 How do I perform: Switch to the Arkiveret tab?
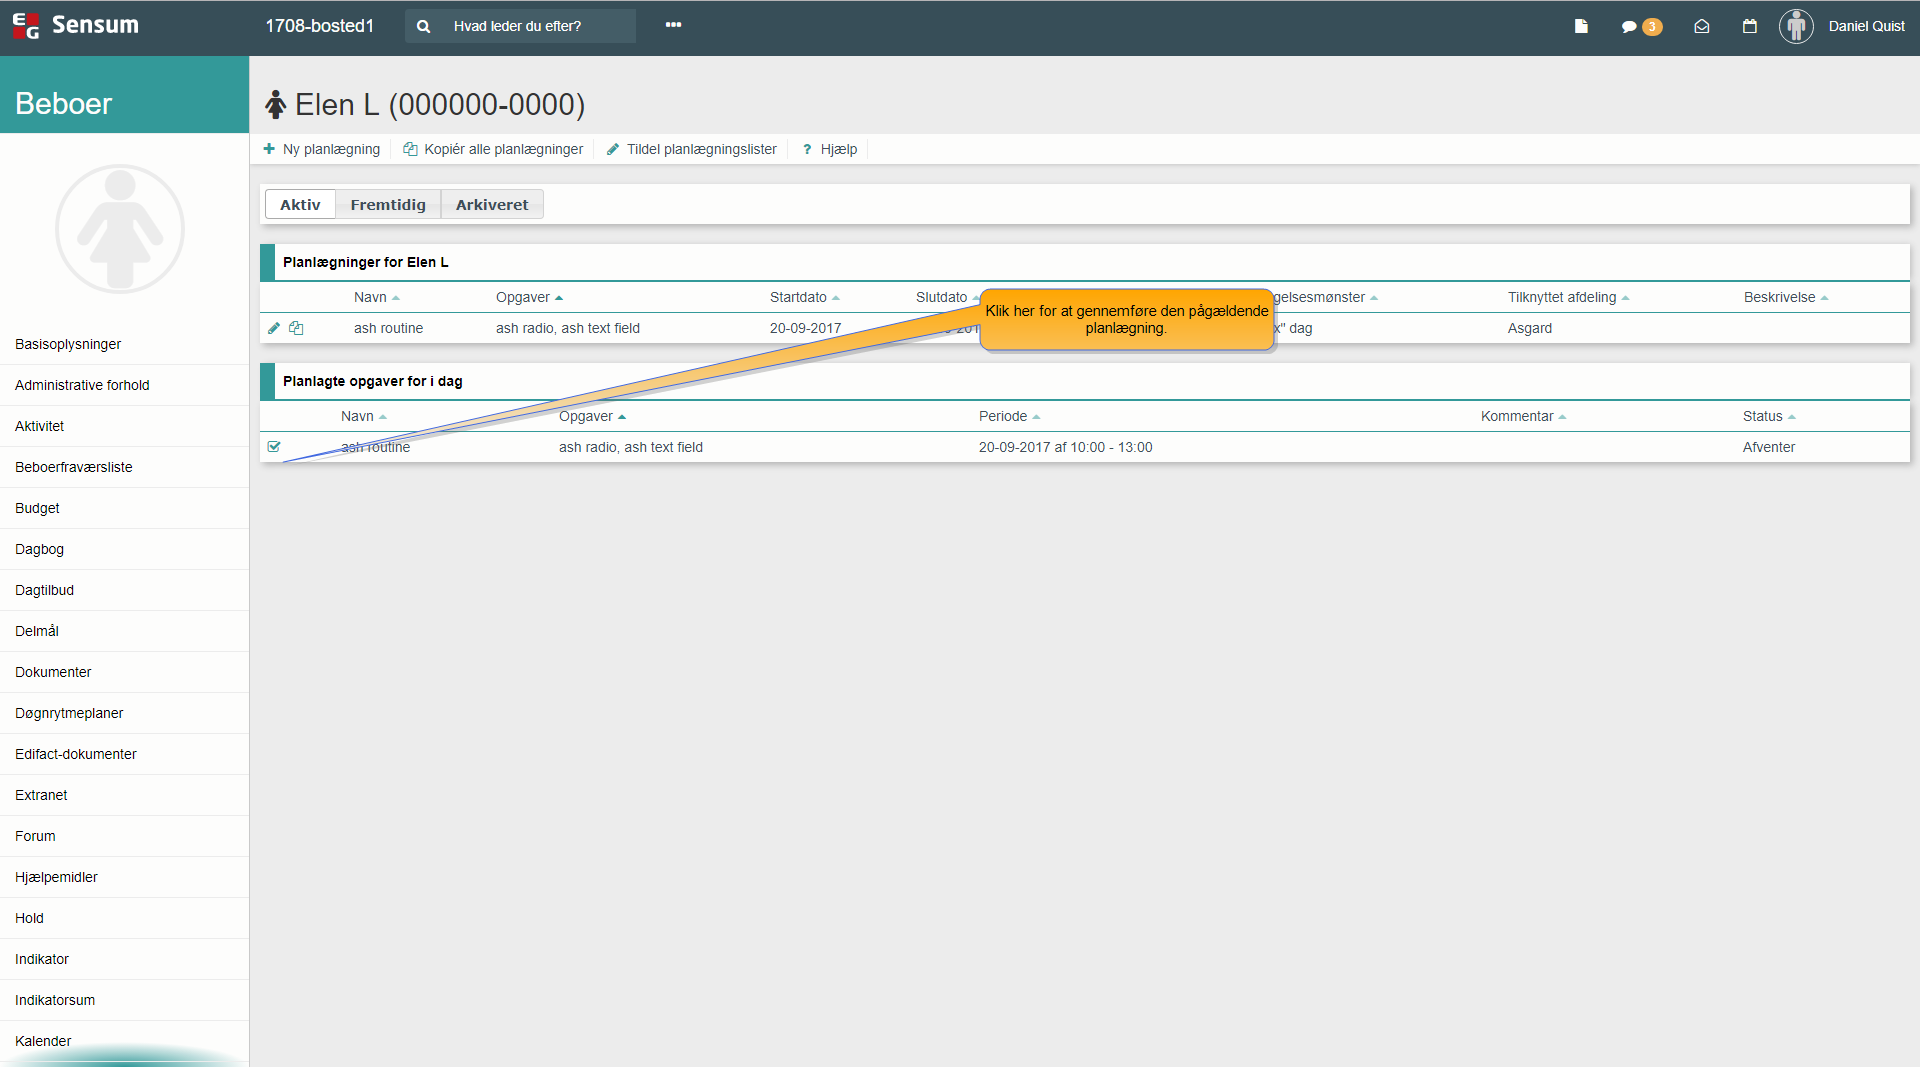click(x=492, y=204)
